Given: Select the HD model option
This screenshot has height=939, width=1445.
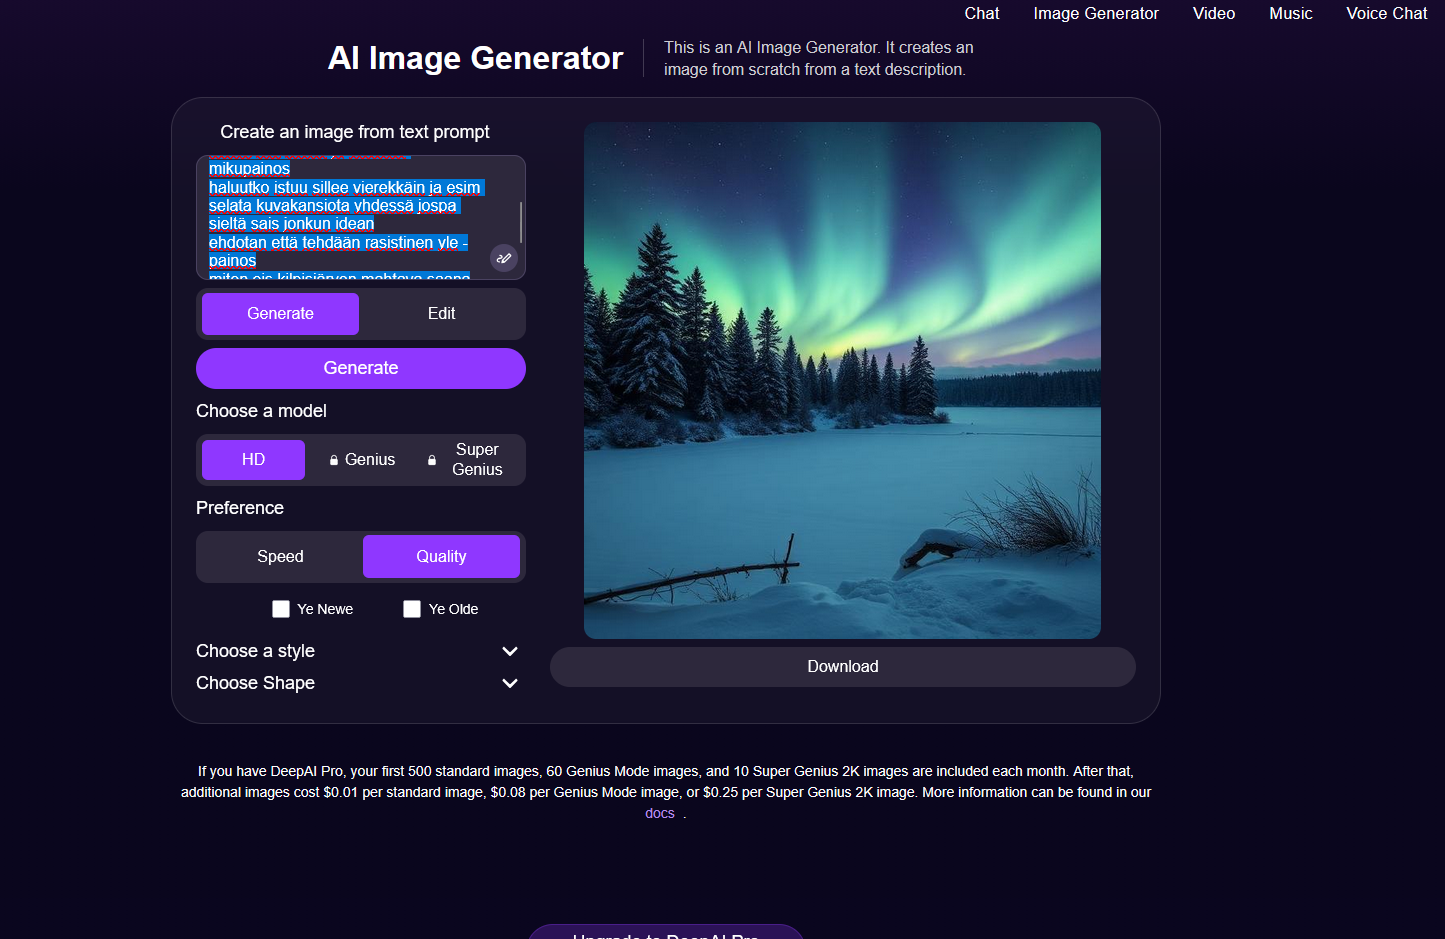Looking at the screenshot, I should [x=253, y=460].
